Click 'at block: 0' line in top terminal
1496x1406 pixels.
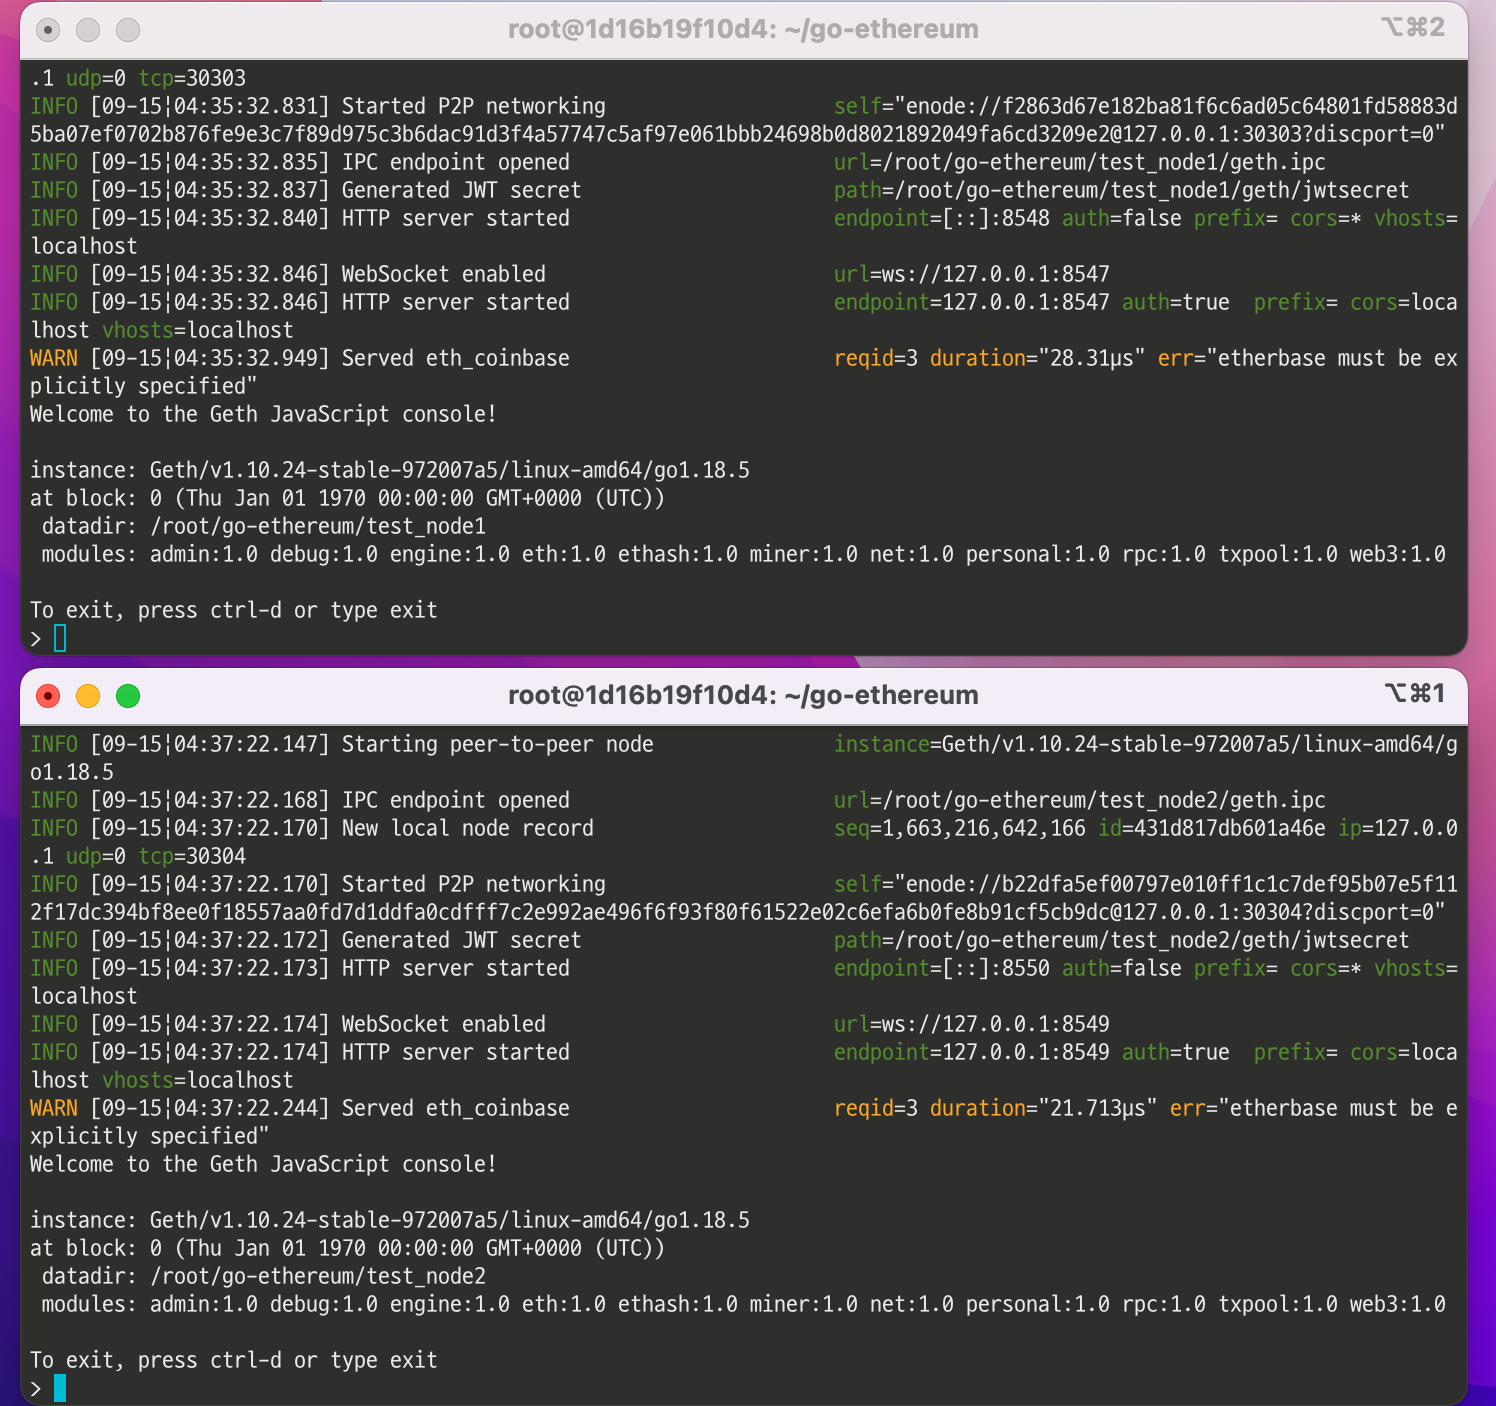[347, 498]
